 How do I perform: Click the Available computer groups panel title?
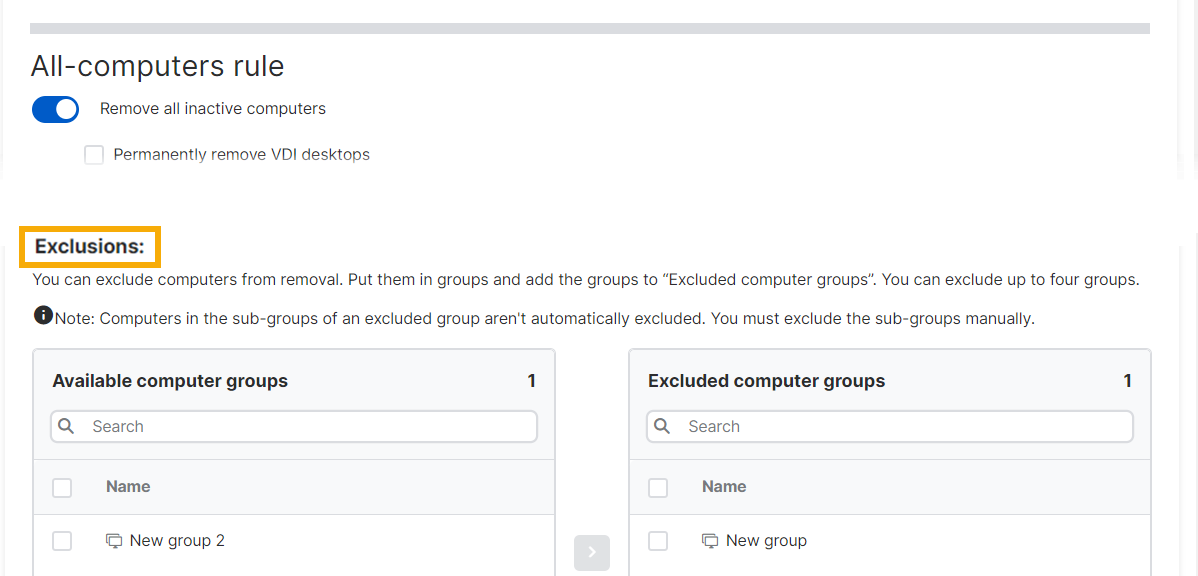170,381
